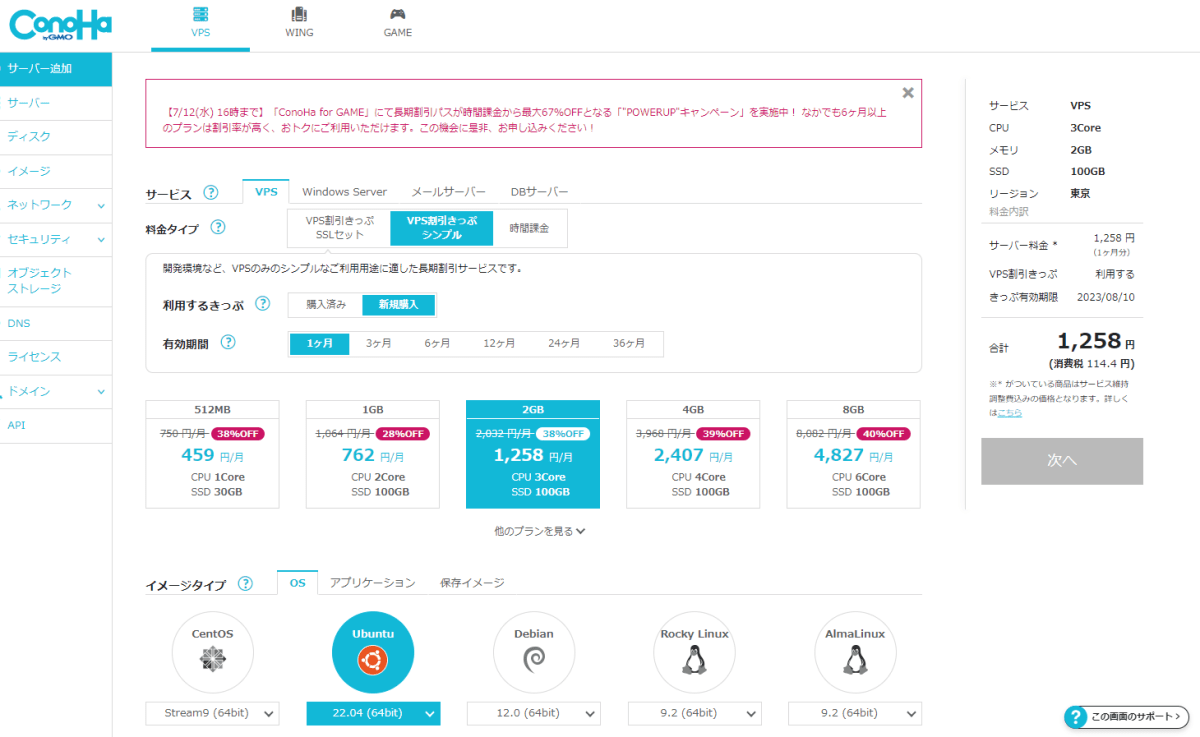Screen dimensions: 1200x737
Task: Set validity period to 1ヶ月
Action: (320, 343)
